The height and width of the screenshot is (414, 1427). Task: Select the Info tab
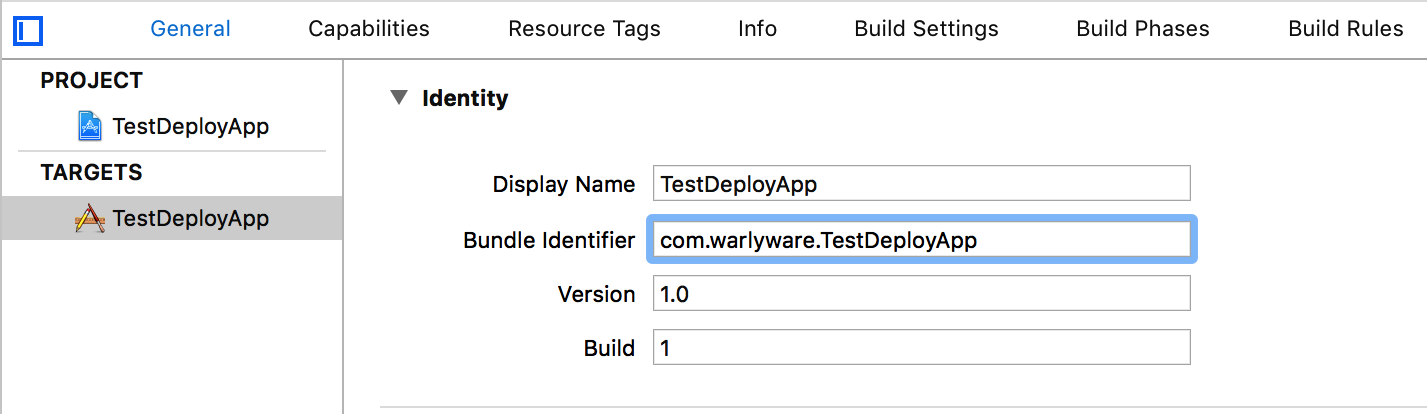[x=757, y=29]
